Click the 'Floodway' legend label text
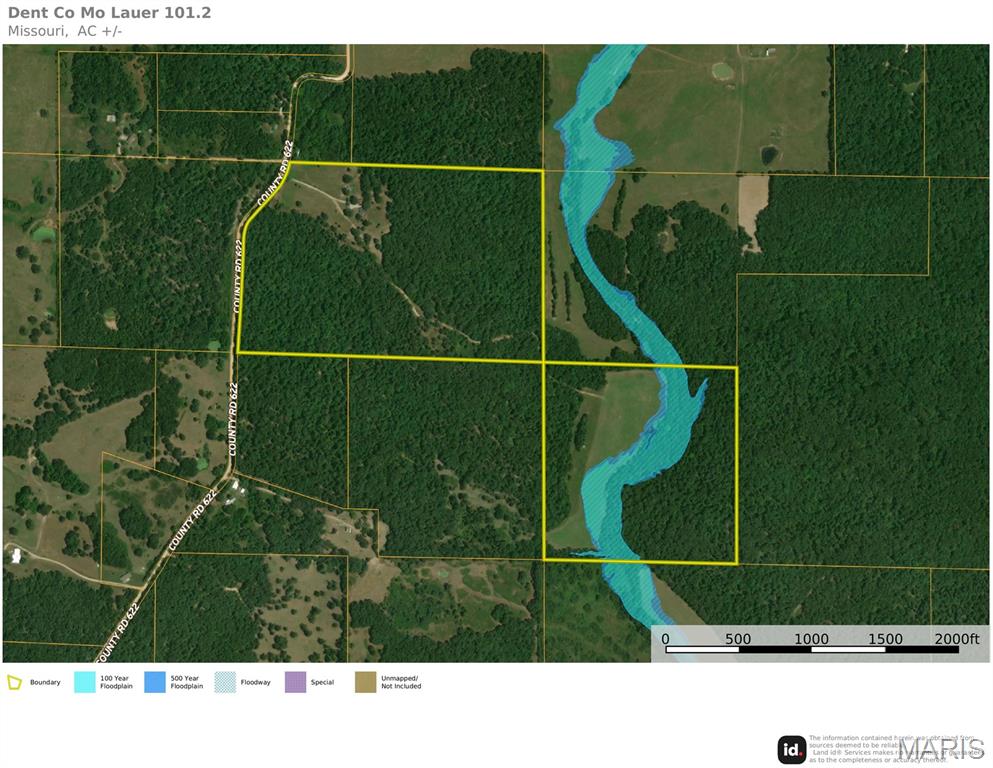 point(256,683)
